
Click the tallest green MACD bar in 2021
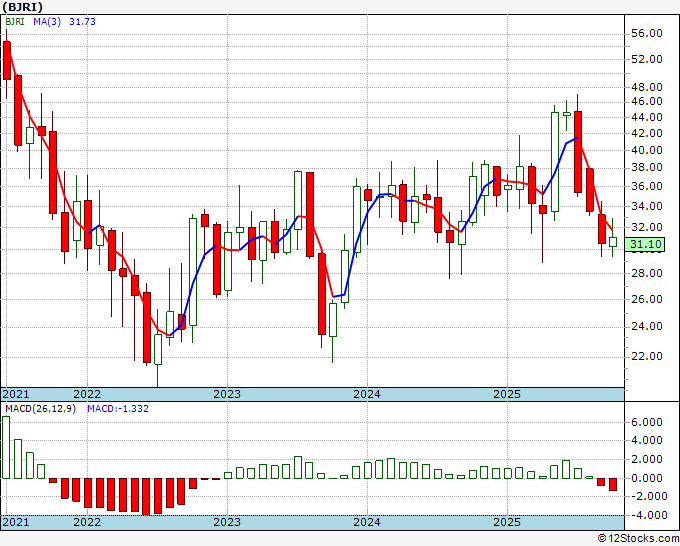7,447
